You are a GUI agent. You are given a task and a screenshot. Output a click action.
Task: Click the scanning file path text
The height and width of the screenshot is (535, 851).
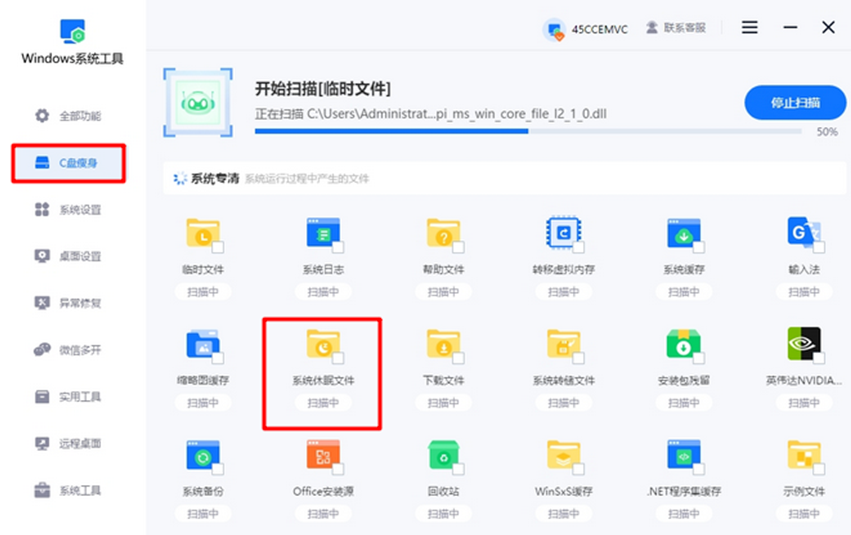[x=431, y=114]
